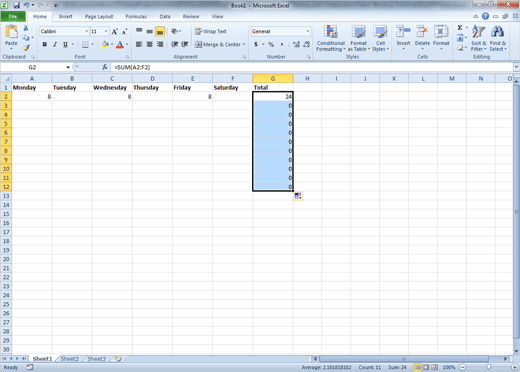Apply Comma Style
This screenshot has height=372, width=520.
tap(282, 44)
